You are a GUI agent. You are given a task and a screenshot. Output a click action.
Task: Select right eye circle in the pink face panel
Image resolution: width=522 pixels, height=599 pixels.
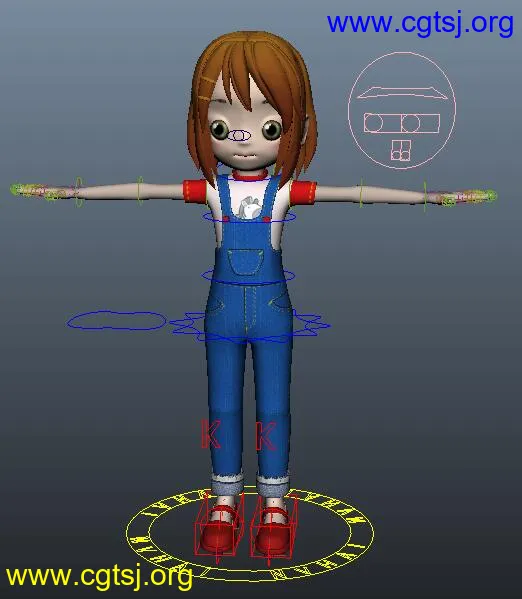(x=410, y=123)
